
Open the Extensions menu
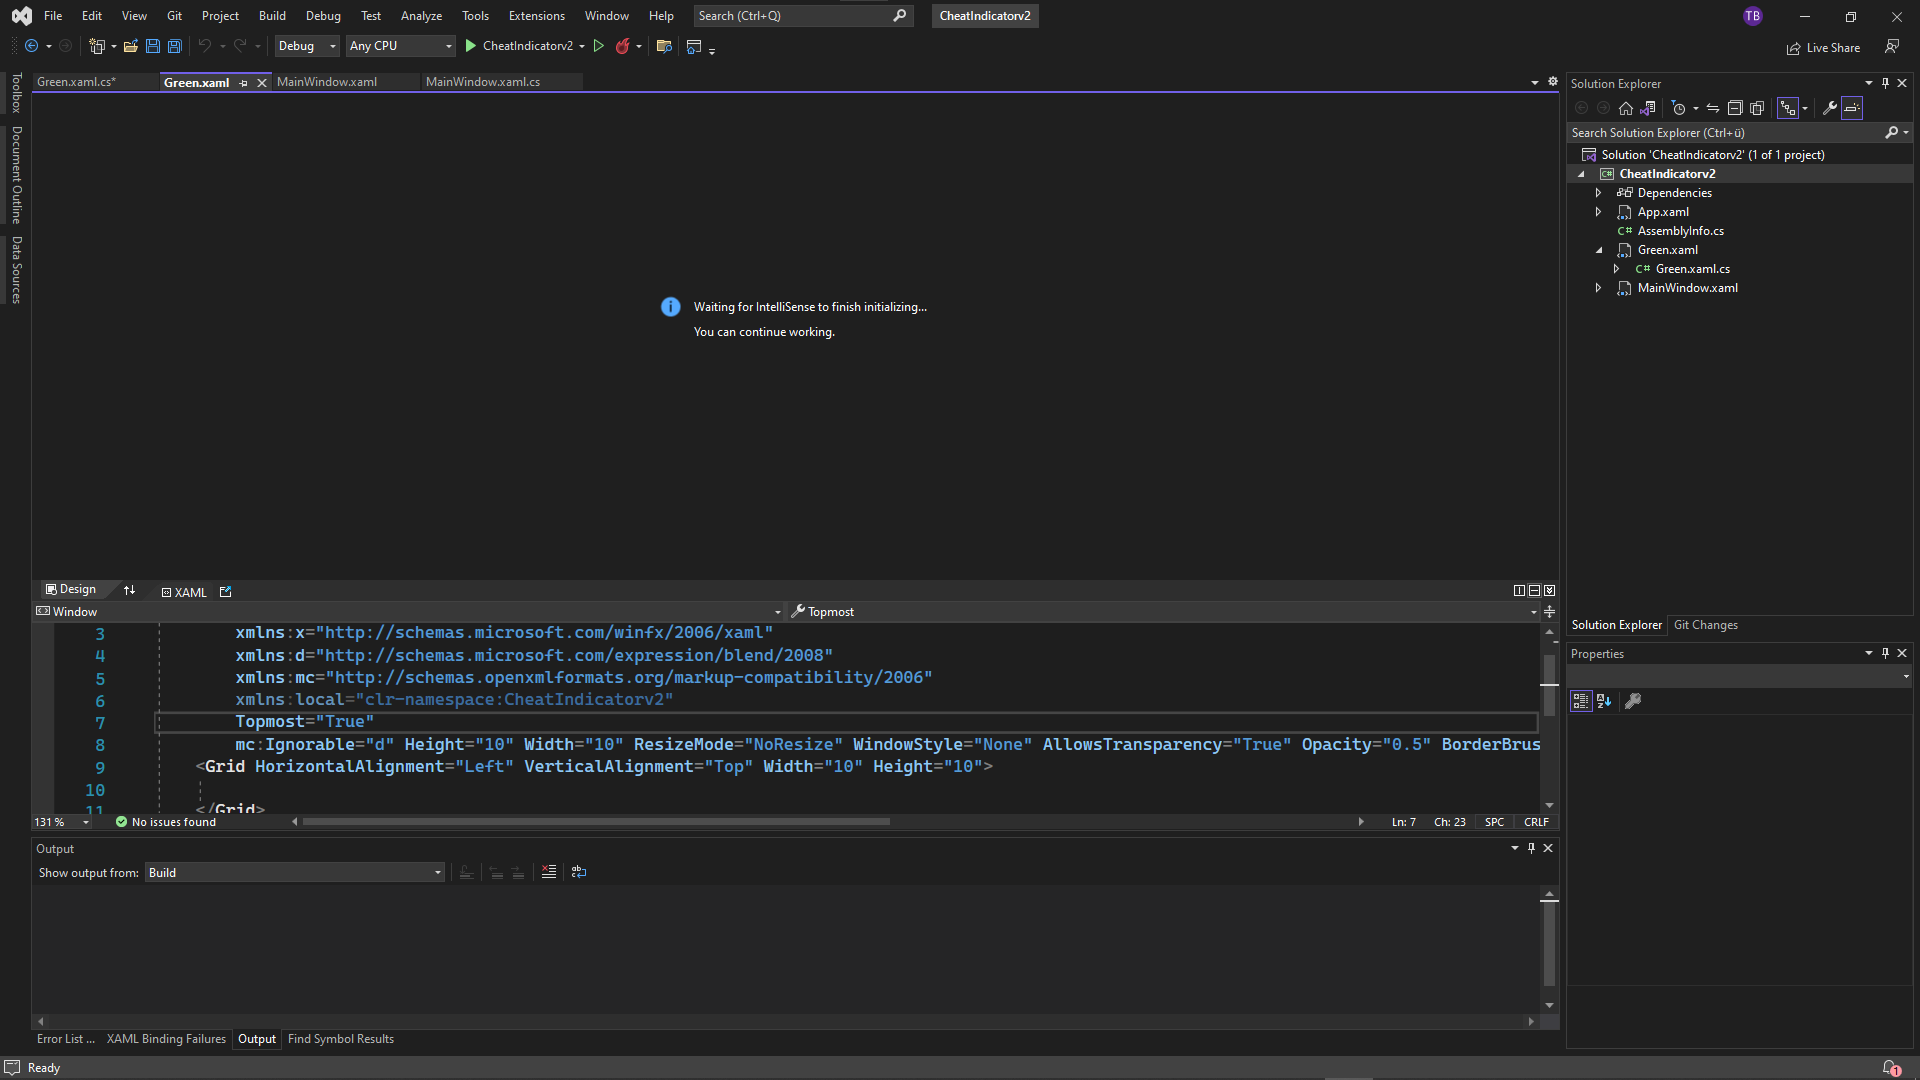[536, 16]
